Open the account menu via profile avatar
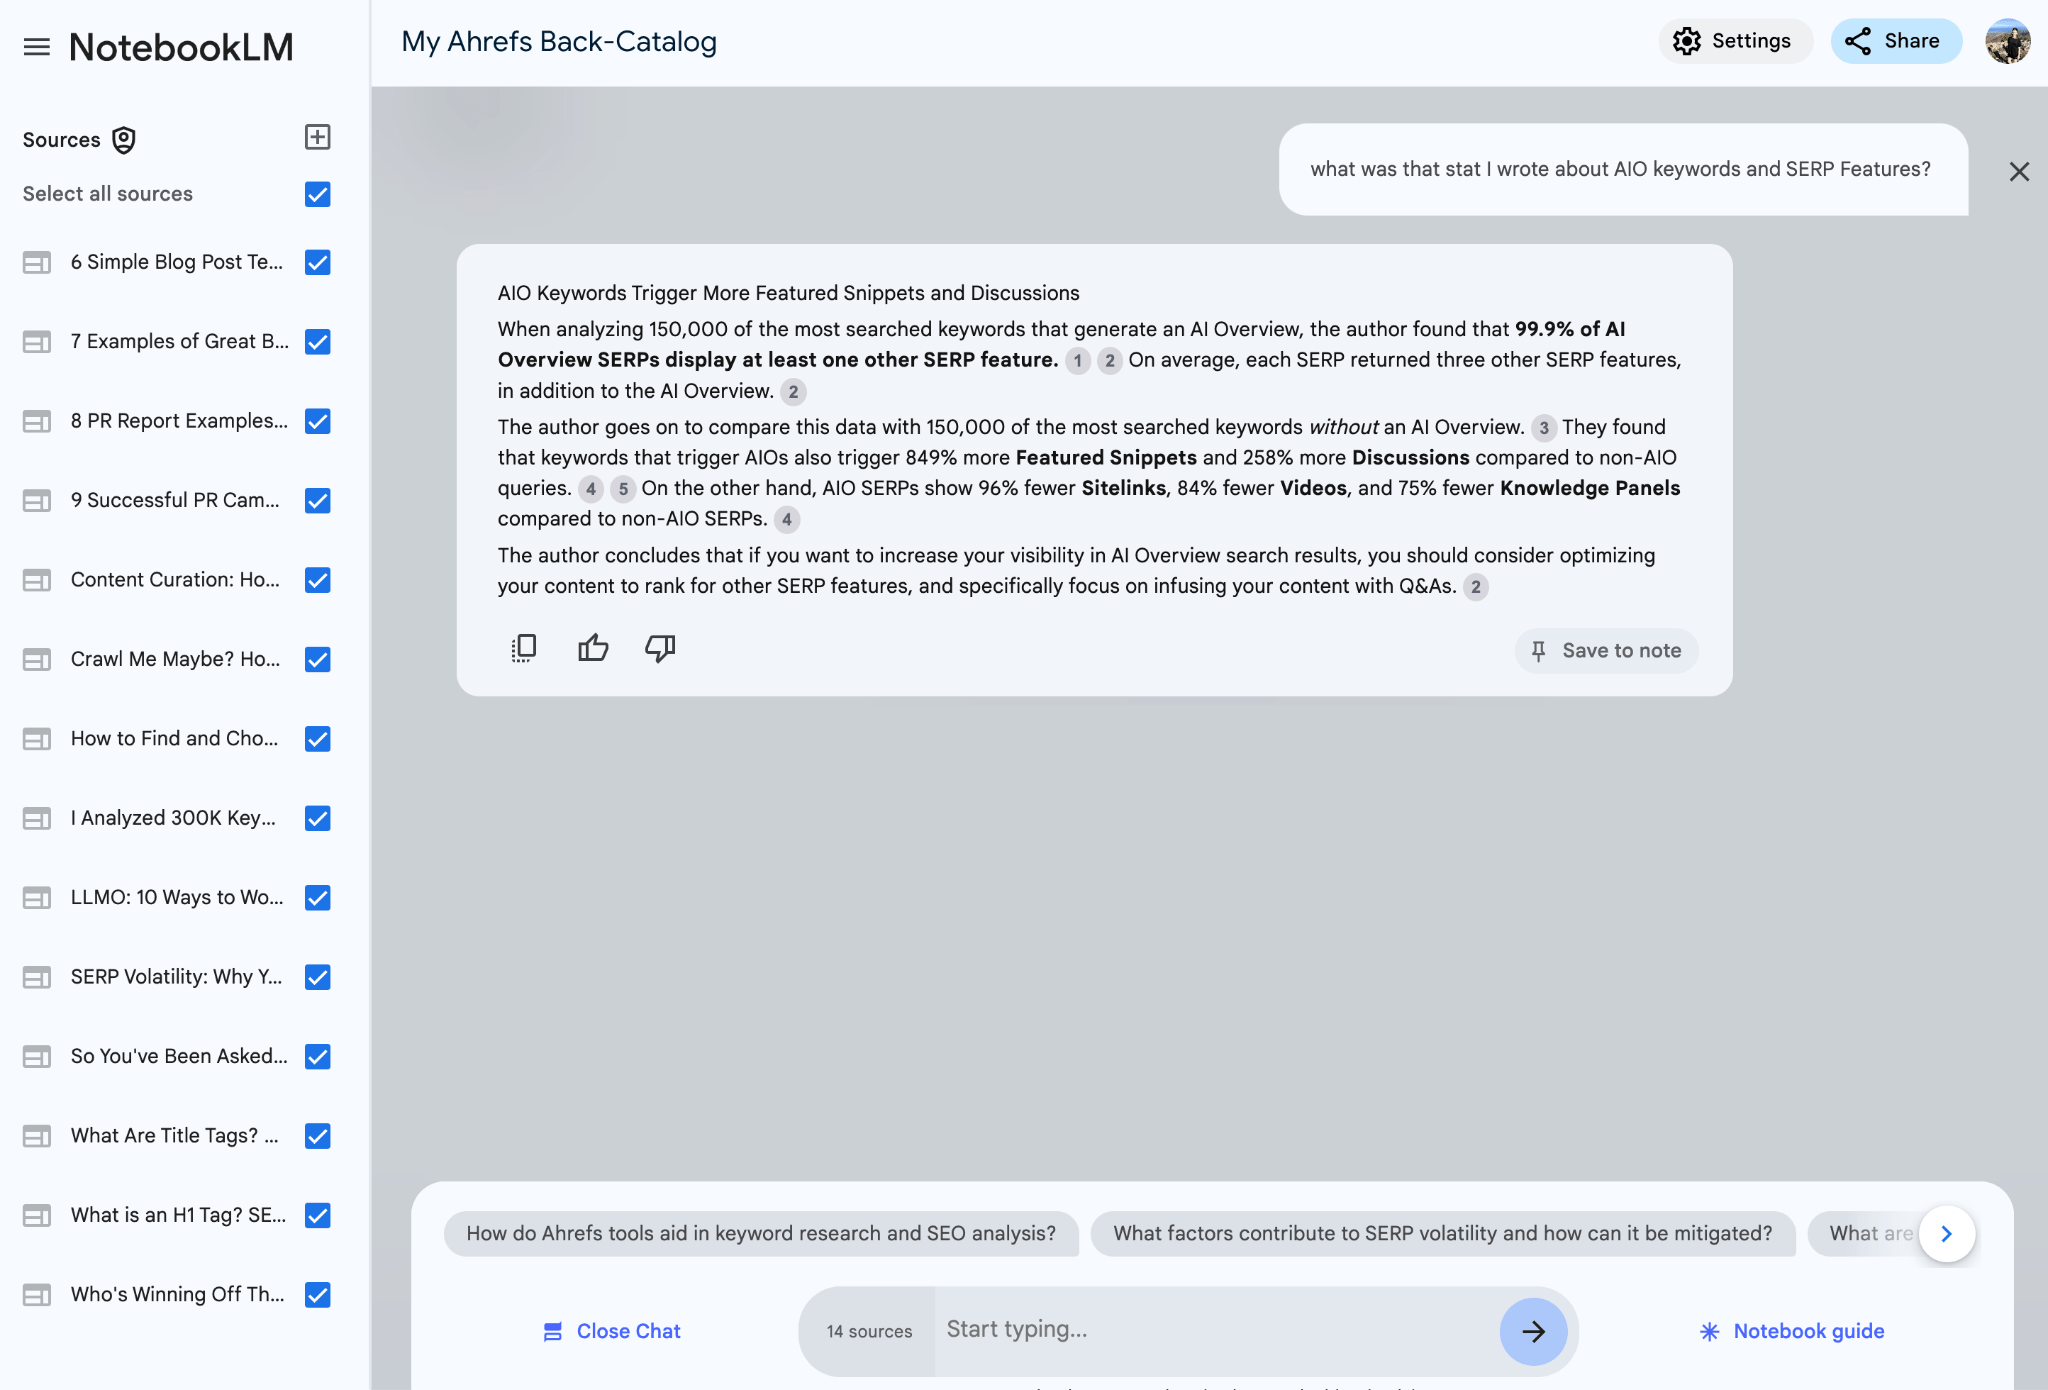This screenshot has height=1390, width=2048. coord(2007,41)
